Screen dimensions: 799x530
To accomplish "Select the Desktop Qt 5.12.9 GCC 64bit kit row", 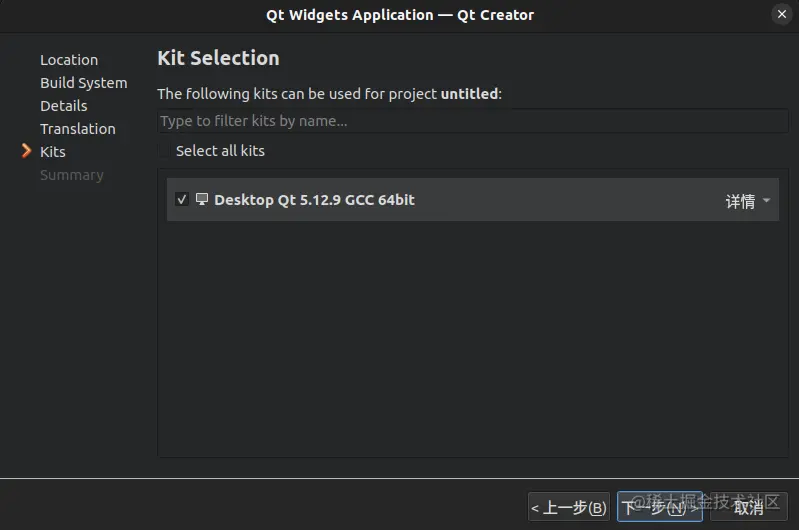I will tap(472, 199).
